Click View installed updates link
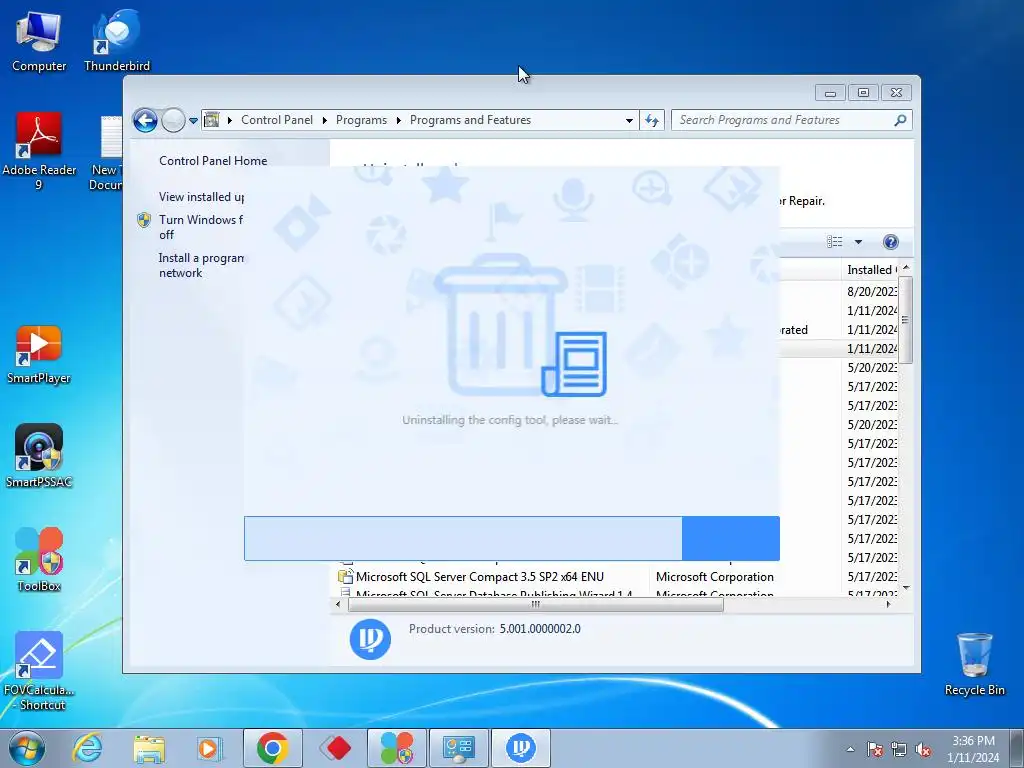 (201, 197)
